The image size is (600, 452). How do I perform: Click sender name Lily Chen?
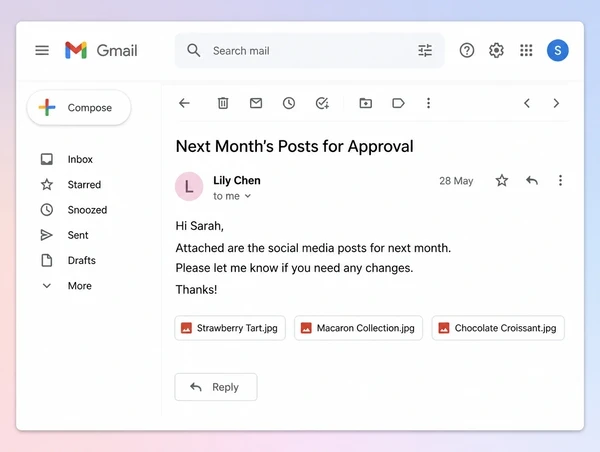[x=237, y=180]
